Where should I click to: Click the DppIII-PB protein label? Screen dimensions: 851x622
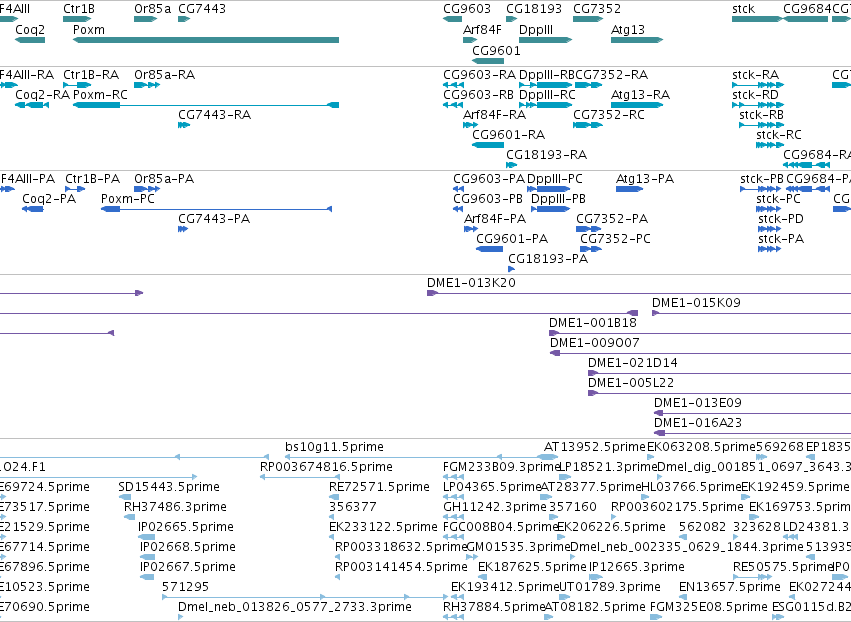558,199
